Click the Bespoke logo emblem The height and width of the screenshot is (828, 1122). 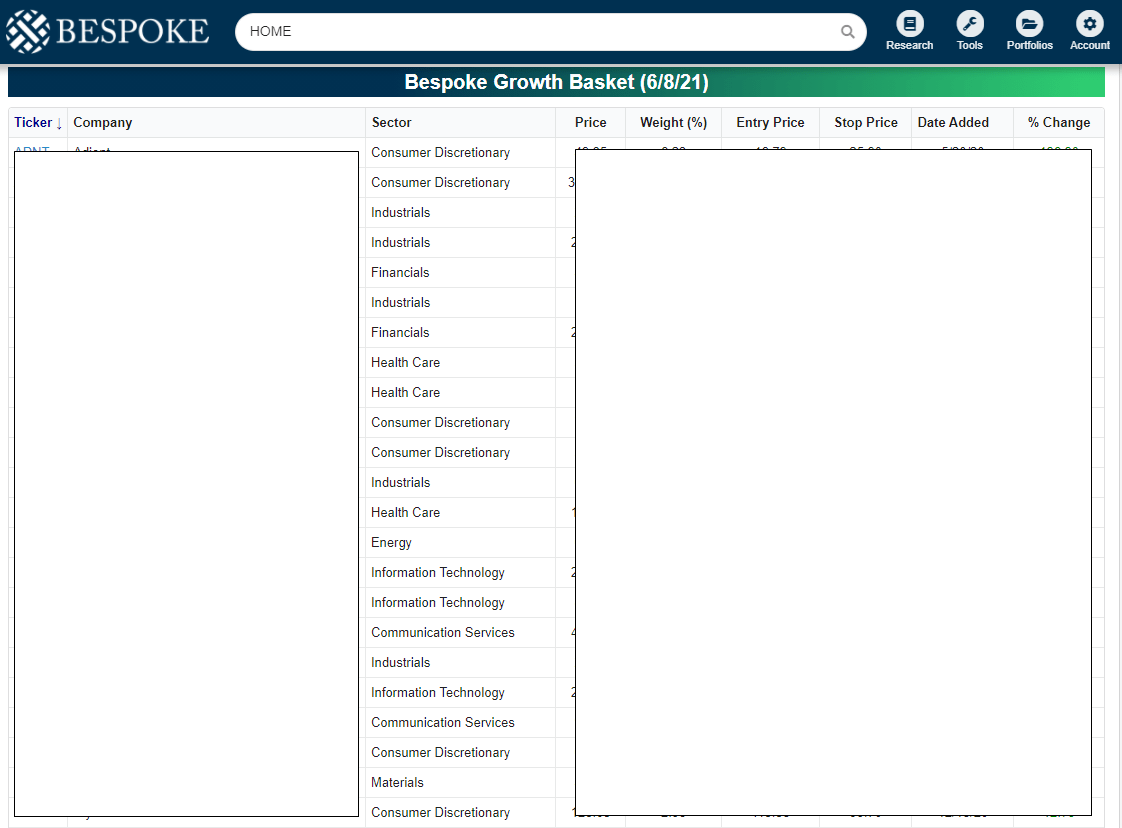26,31
